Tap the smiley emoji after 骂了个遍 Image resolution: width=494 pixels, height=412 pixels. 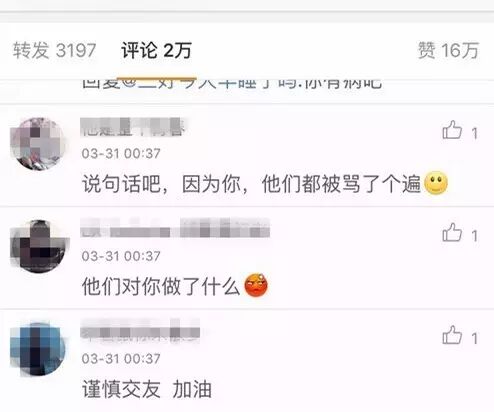435,183
